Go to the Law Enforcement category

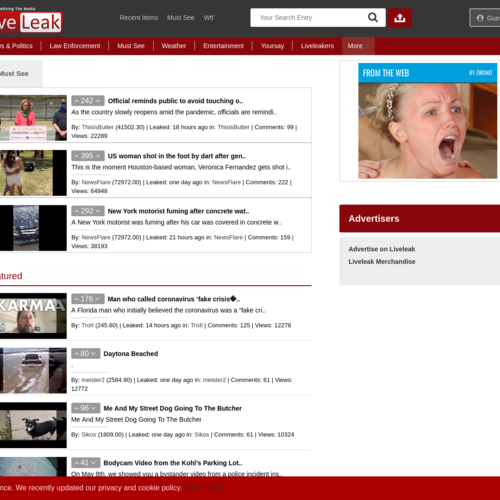coord(75,46)
